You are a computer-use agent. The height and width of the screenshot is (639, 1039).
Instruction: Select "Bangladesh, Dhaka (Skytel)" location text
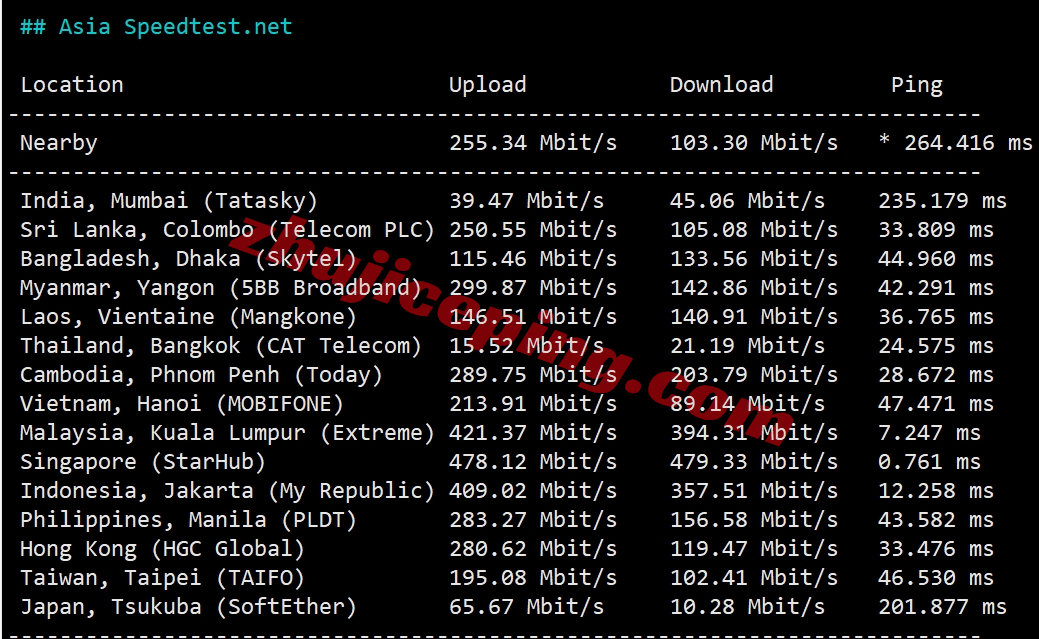pyautogui.click(x=188, y=259)
